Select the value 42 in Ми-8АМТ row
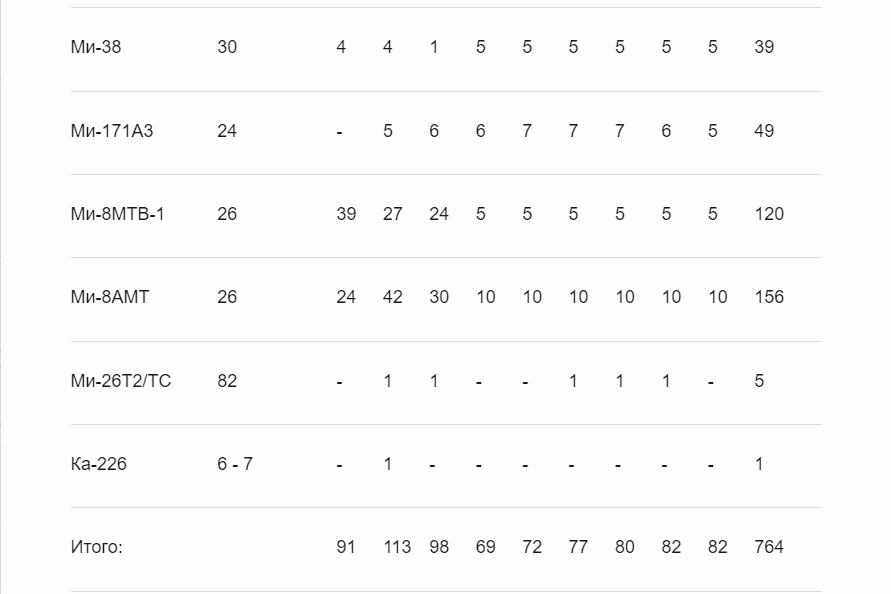The image size is (891, 594). coord(393,297)
